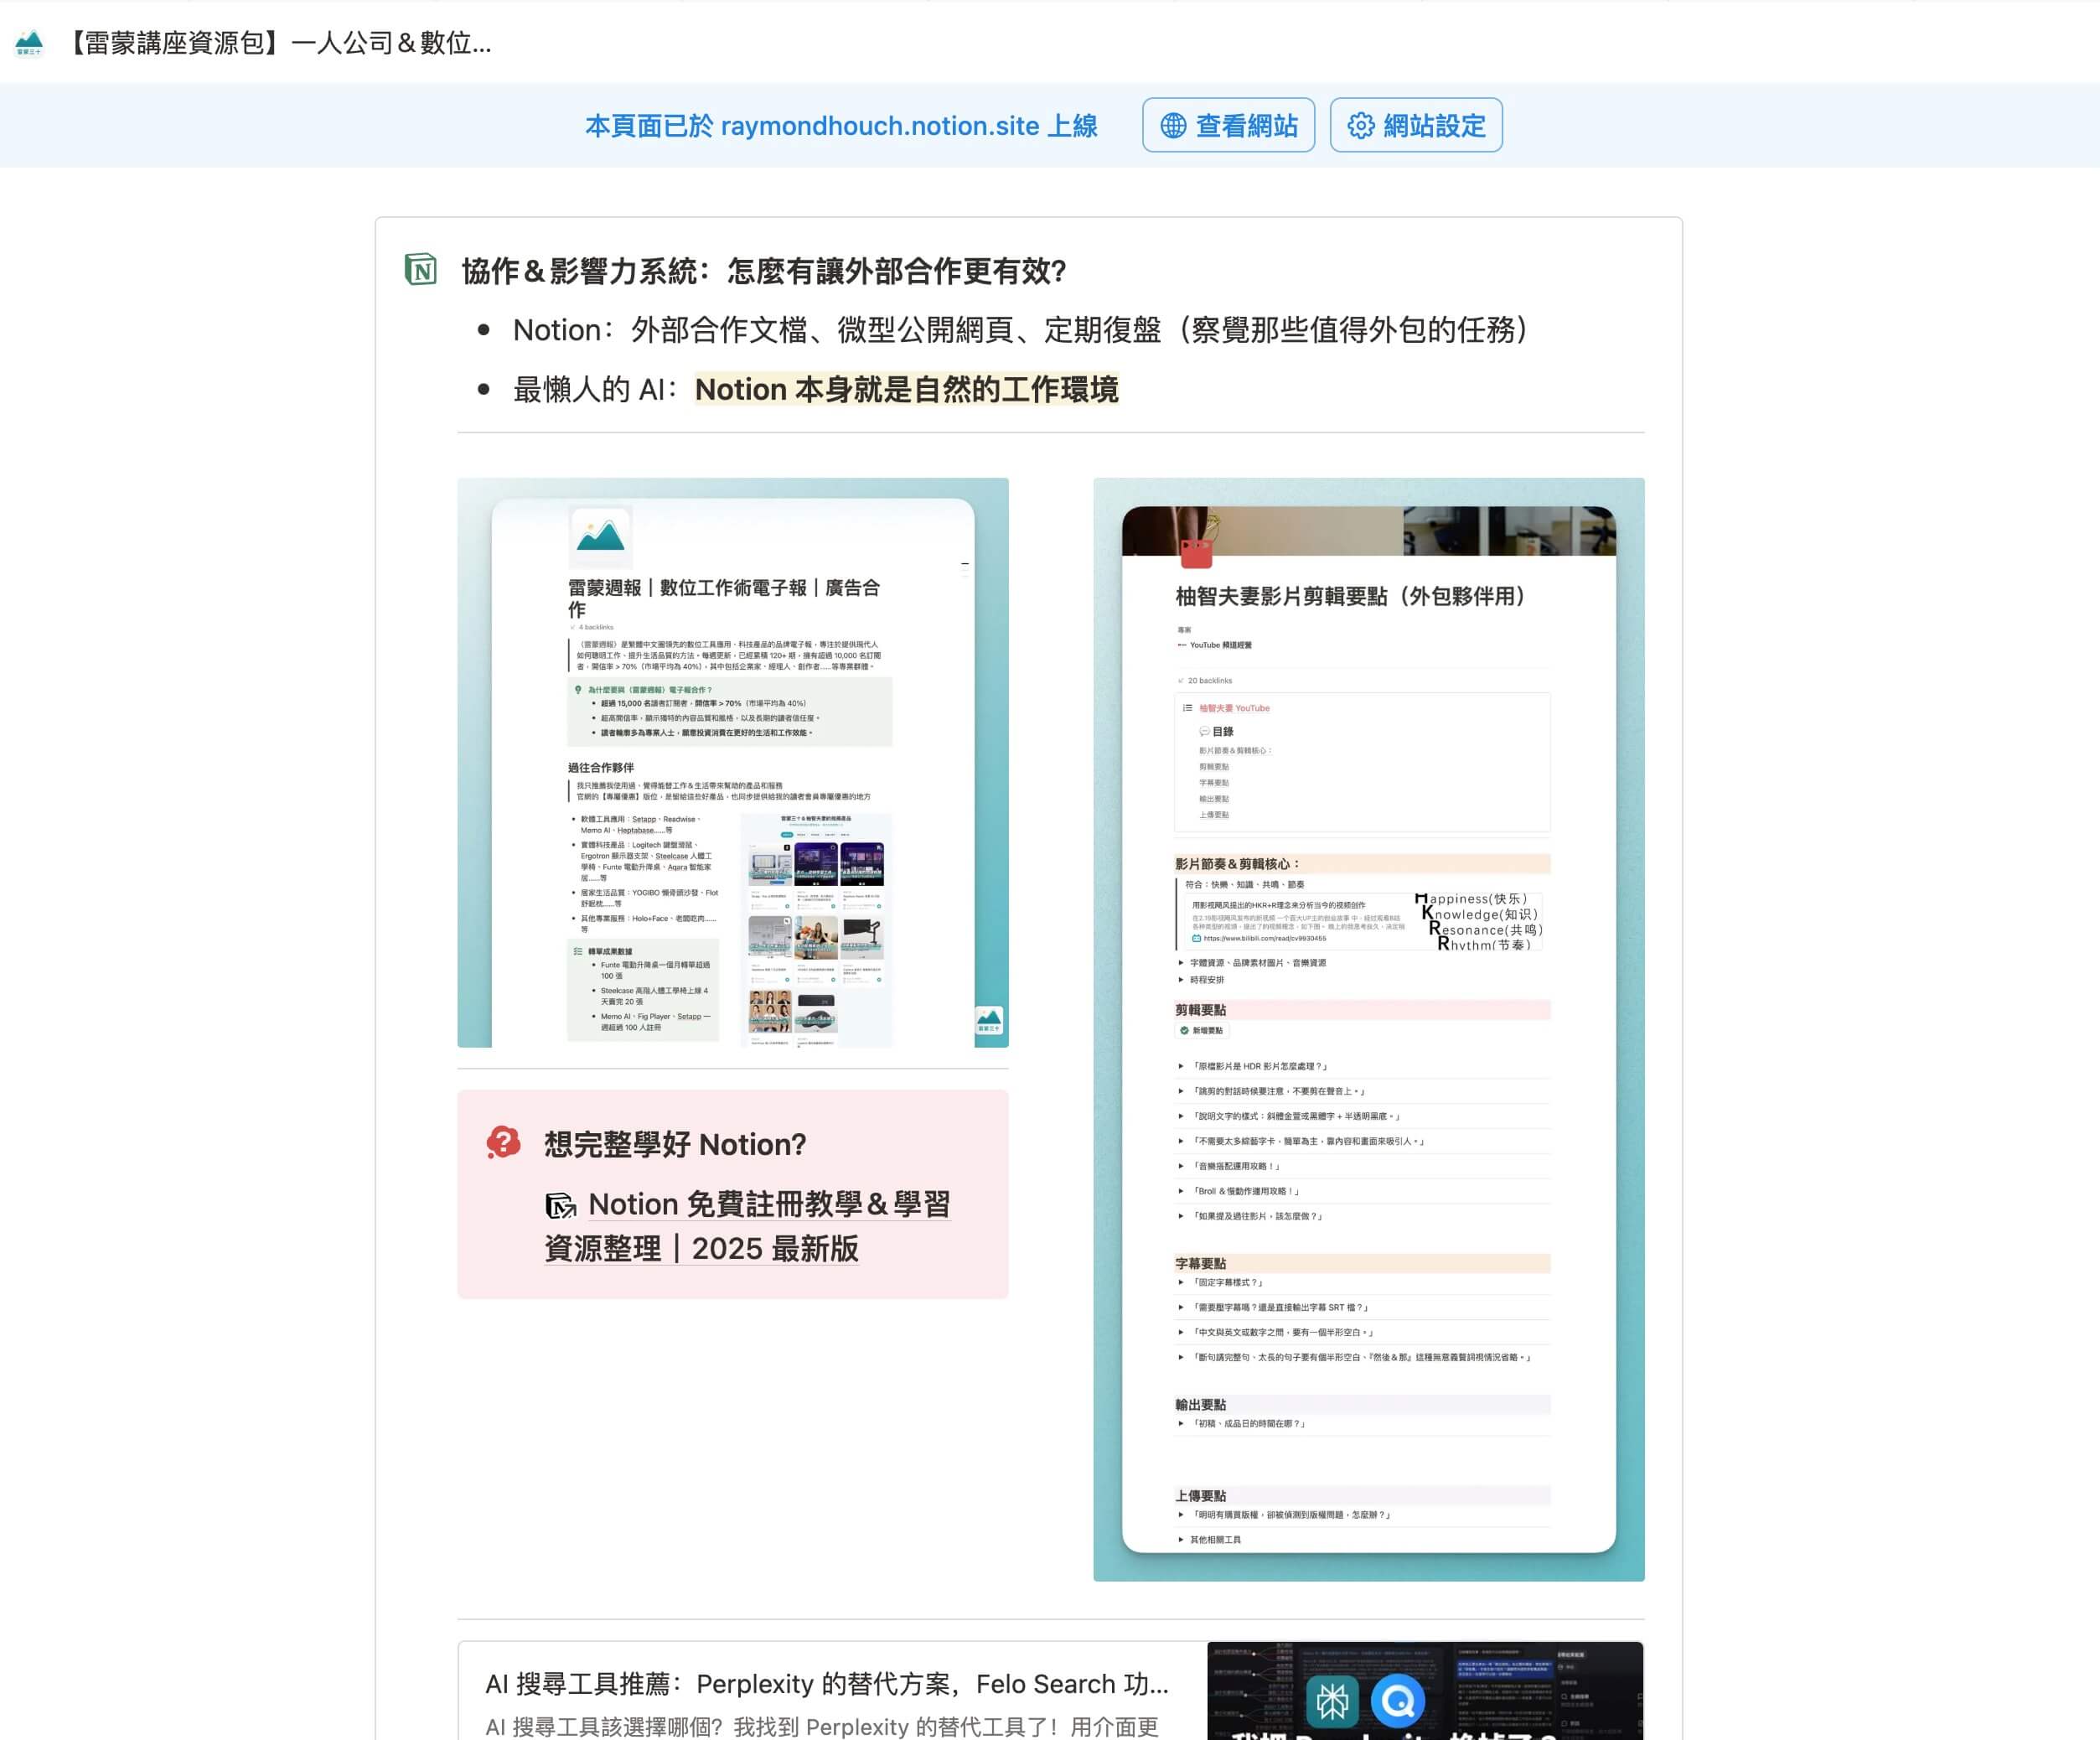
Task: Click the mountain page icon in the top bar
Action: click(x=29, y=43)
